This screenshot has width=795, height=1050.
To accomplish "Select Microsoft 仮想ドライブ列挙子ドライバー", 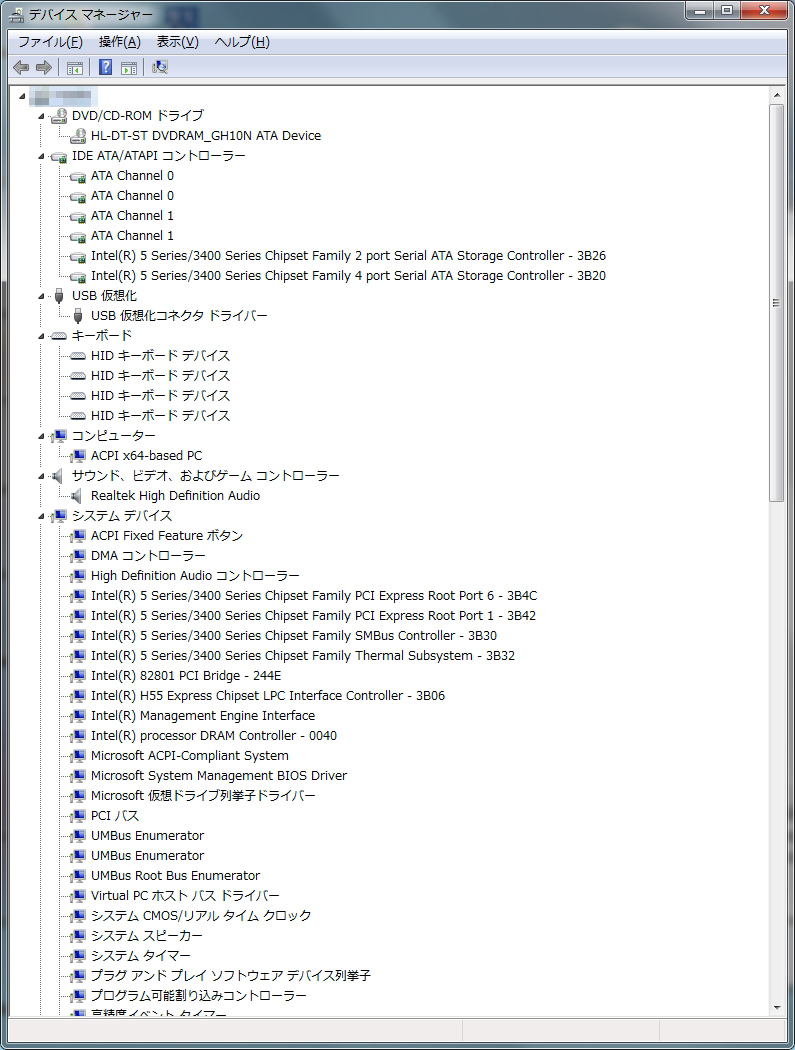I will [203, 796].
